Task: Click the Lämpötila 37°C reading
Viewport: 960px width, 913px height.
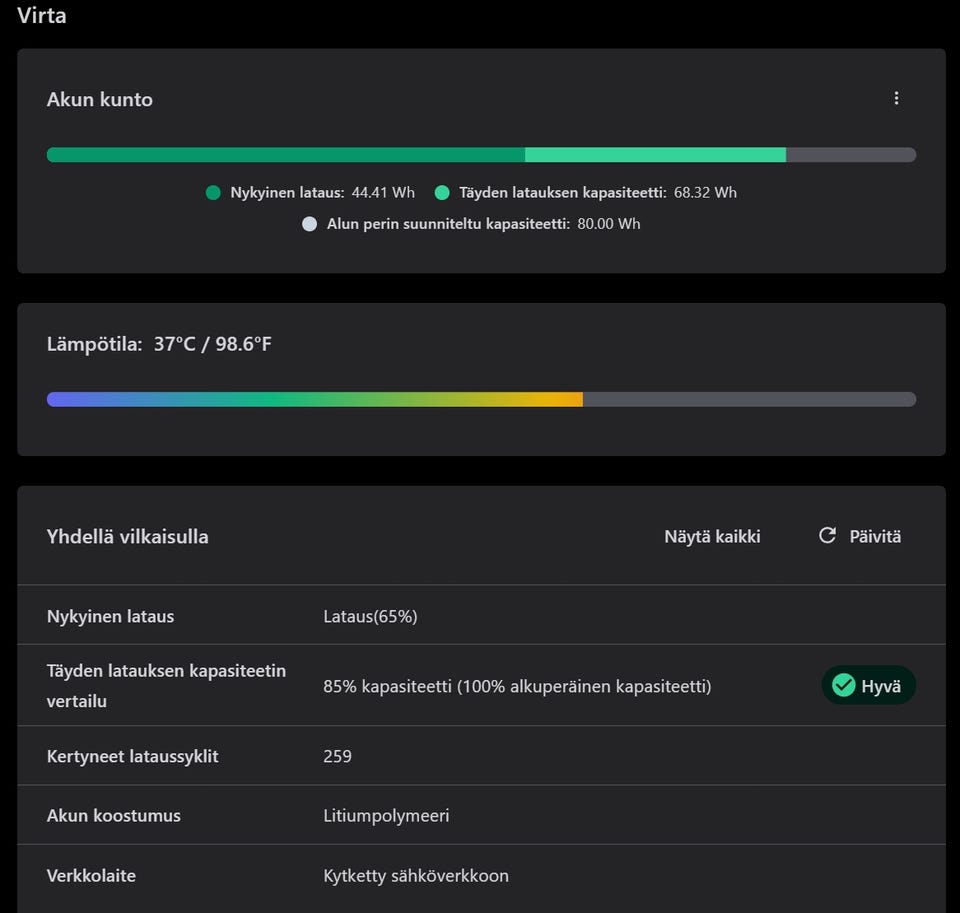Action: coord(159,345)
